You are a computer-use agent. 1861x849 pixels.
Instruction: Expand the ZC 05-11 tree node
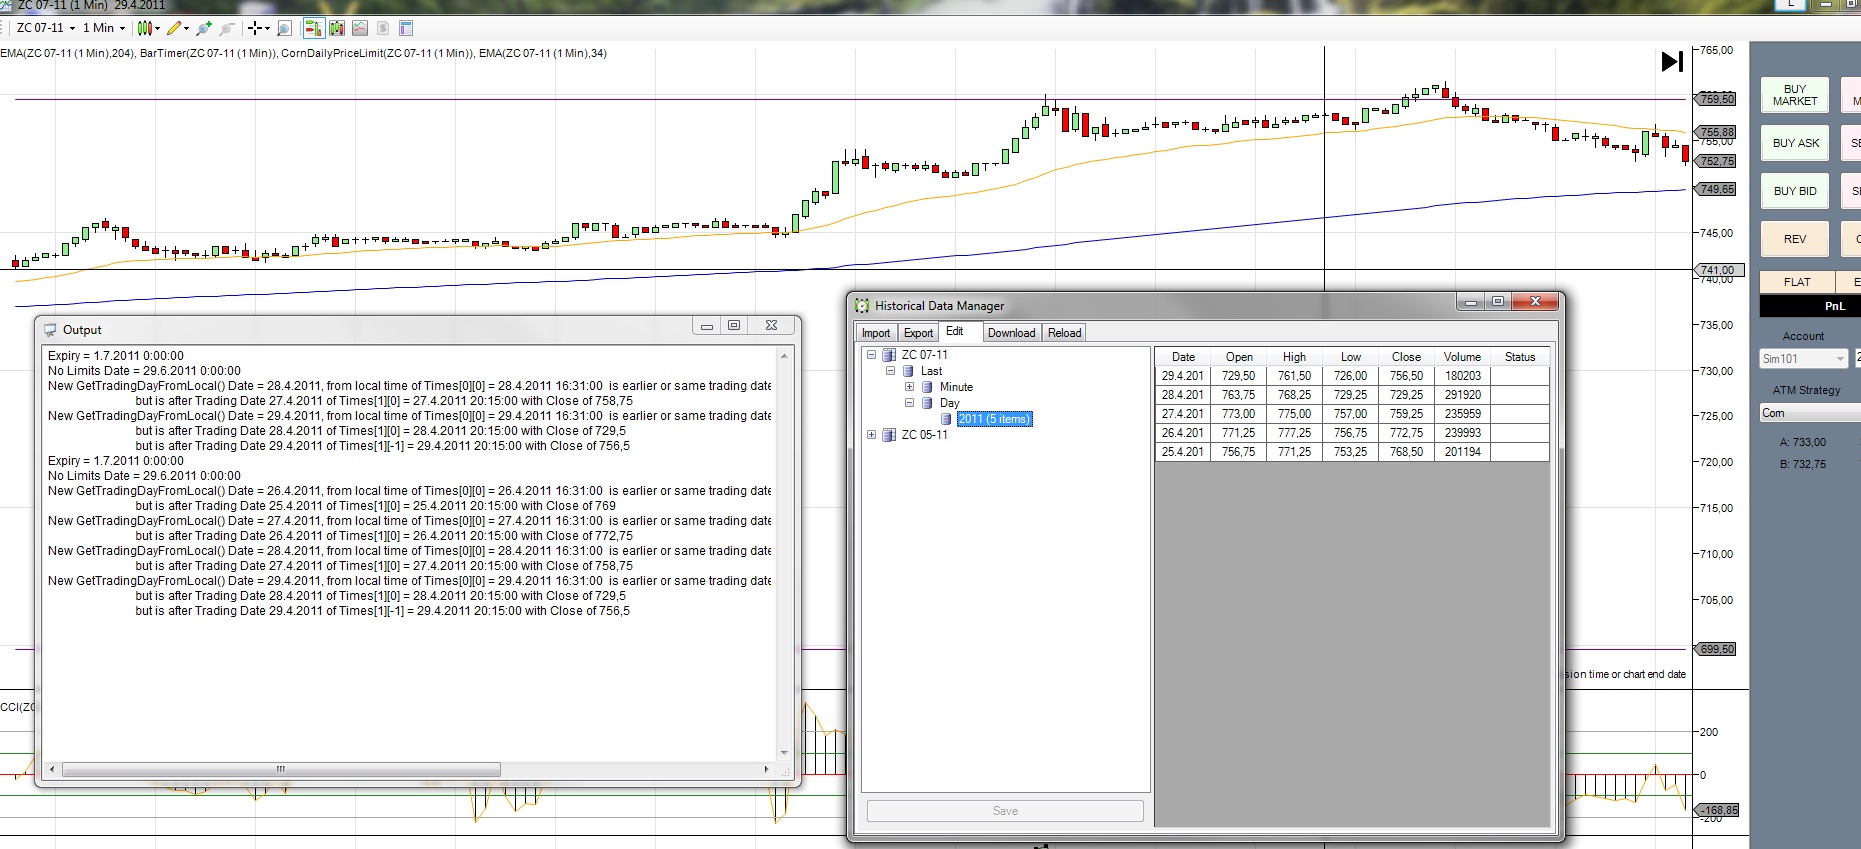871,435
